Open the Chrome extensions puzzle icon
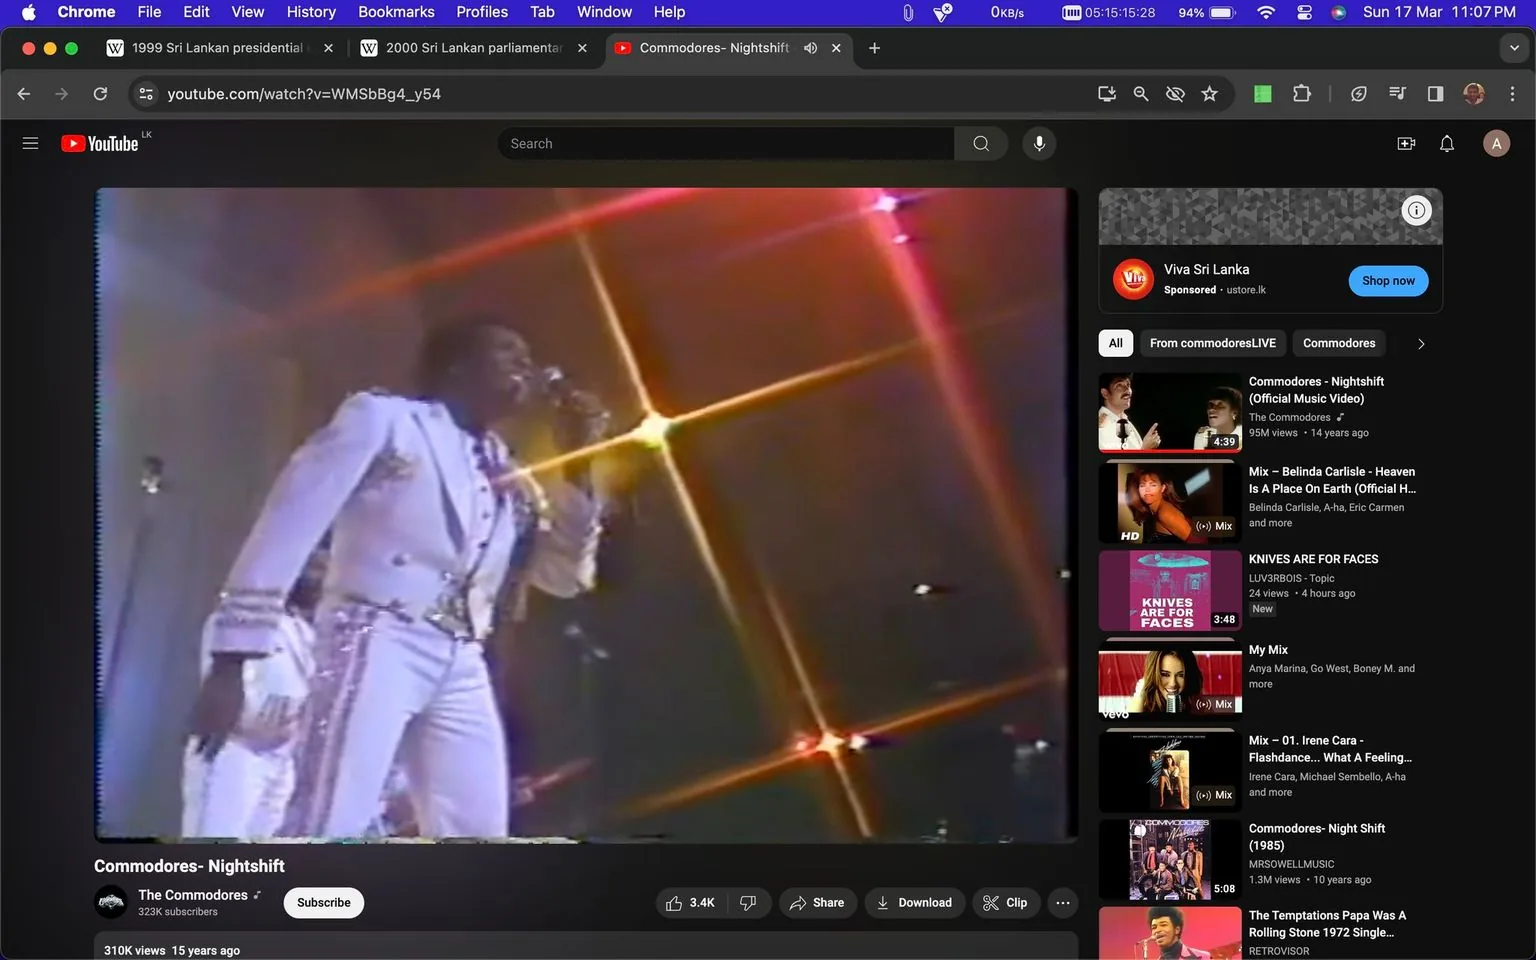This screenshot has height=960, width=1536. (1301, 93)
